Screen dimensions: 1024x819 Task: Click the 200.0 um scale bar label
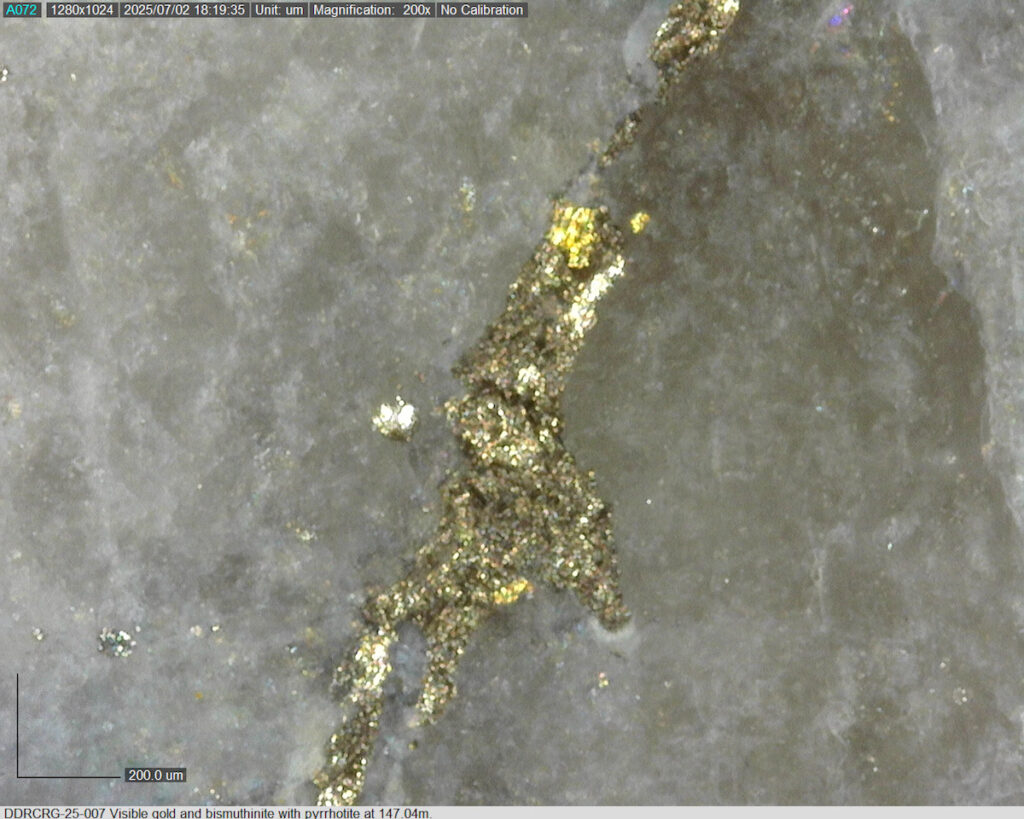[x=155, y=775]
